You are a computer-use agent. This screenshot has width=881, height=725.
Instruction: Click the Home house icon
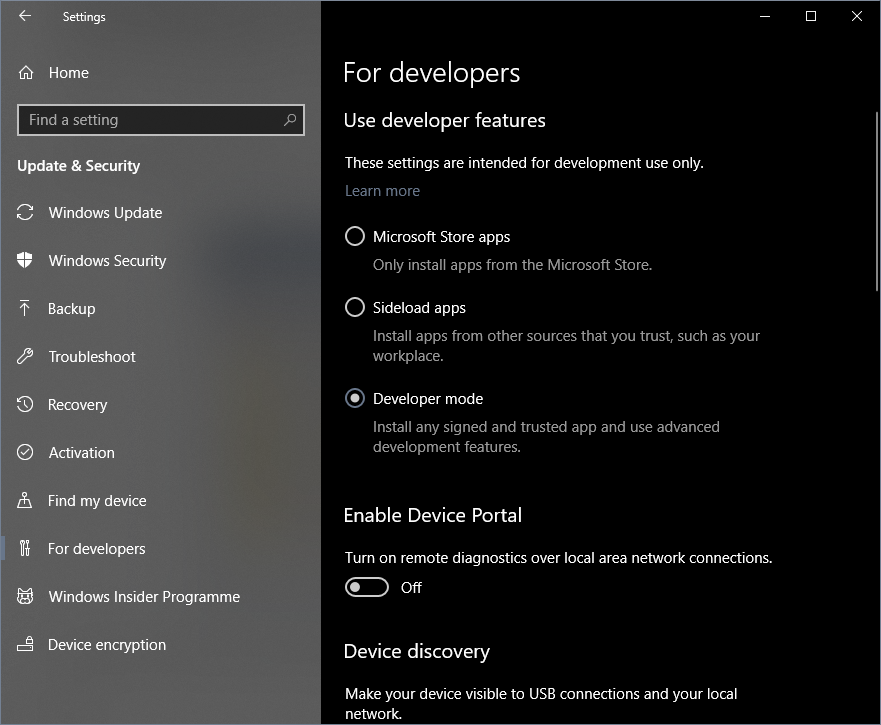[x=26, y=73]
